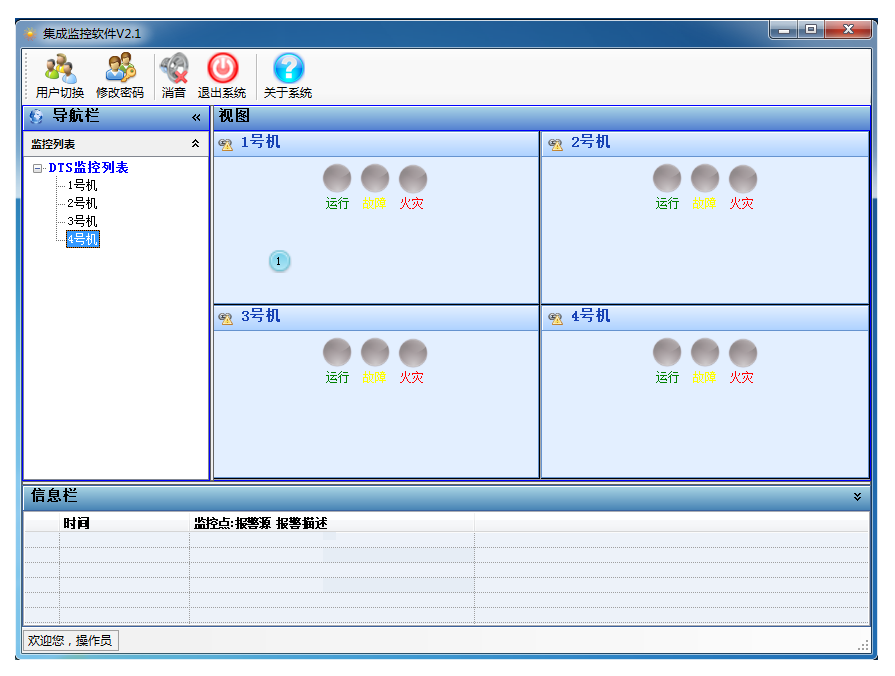The image size is (895, 676).
Task: Click the 4号机 panel header icon
Action: click(556, 318)
